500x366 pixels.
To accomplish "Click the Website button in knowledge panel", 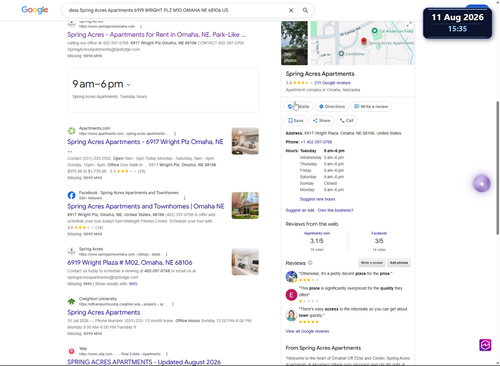I will click(298, 106).
